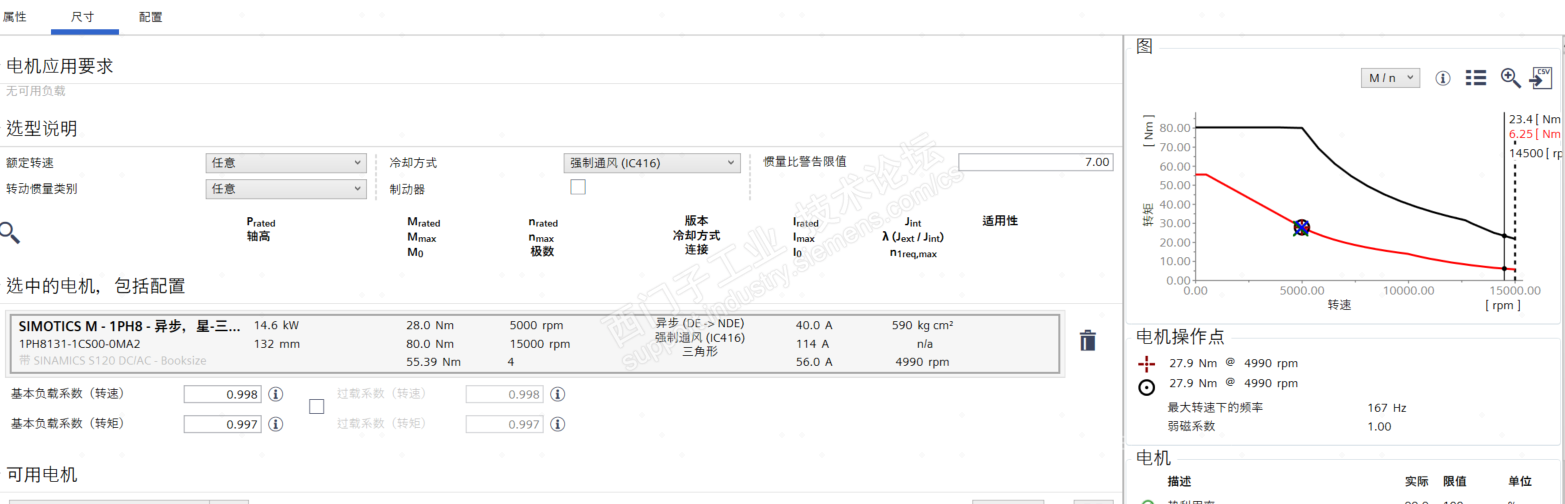This screenshot has height=504, width=1565.
Task: Open the 转动惯量类别 dropdown
Action: click(286, 188)
